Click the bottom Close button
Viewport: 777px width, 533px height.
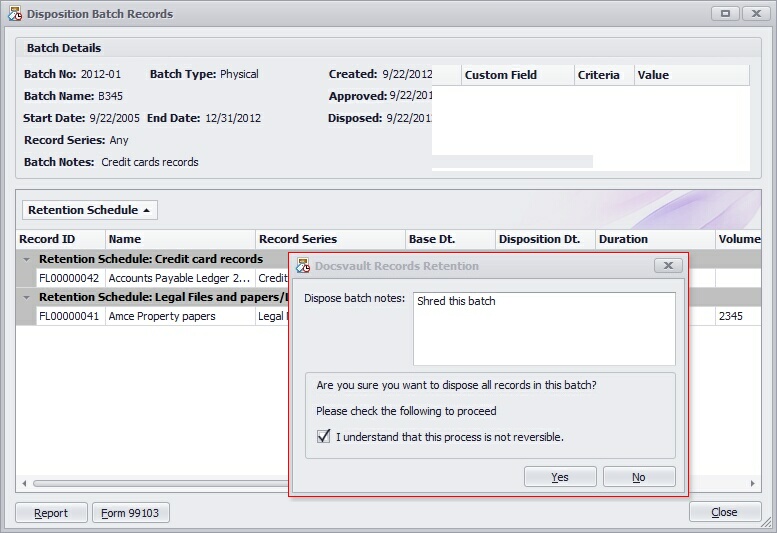pyautogui.click(x=724, y=512)
